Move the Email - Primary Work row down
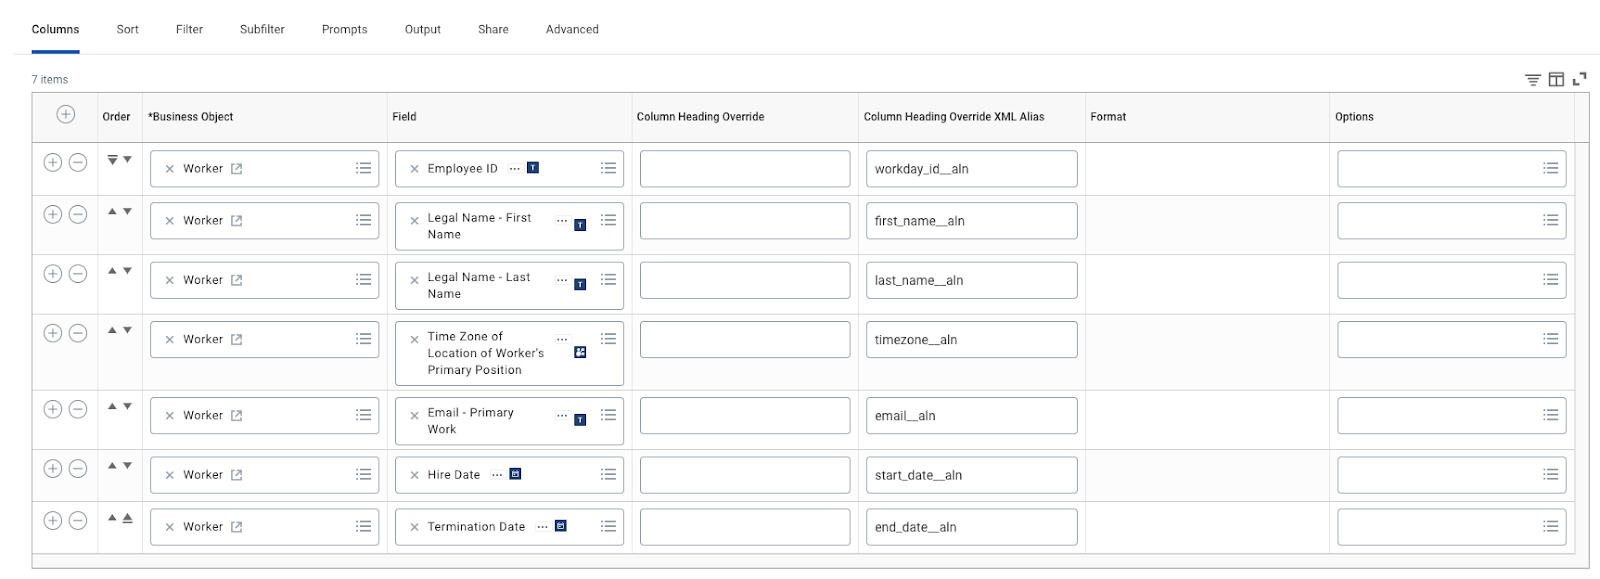Screen dimensions: 1600x579 point(127,407)
